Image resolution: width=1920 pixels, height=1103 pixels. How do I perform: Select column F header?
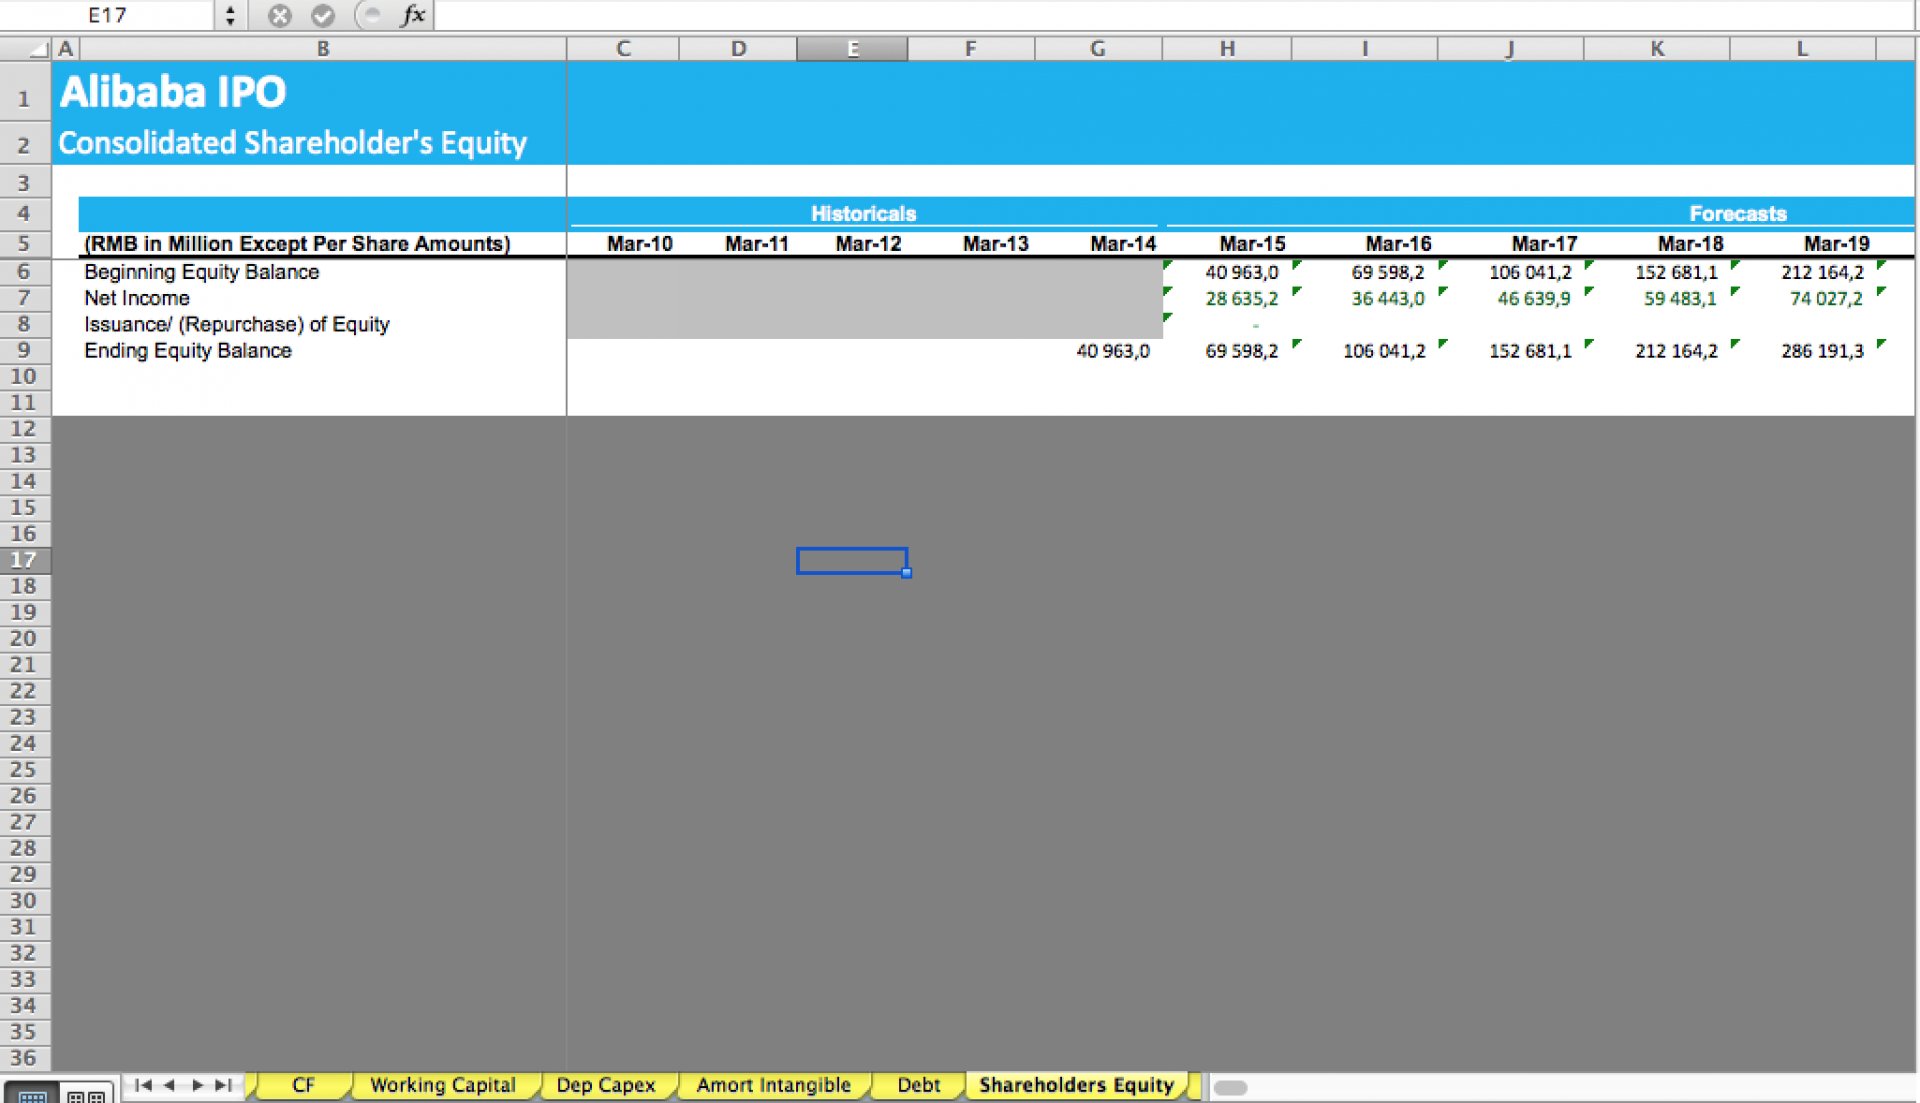coord(971,49)
